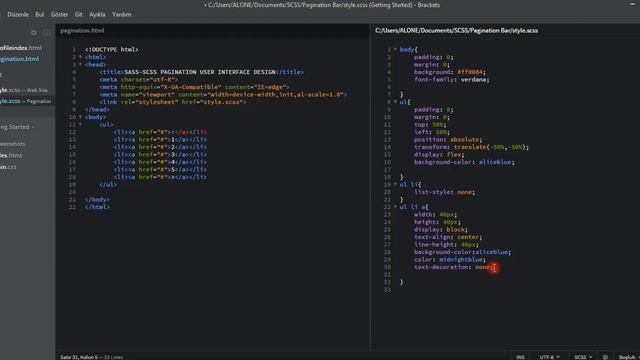The width and height of the screenshot is (640, 360).
Task: Collapse the <ul> tag on line 11
Action: pyautogui.click(x=80, y=124)
